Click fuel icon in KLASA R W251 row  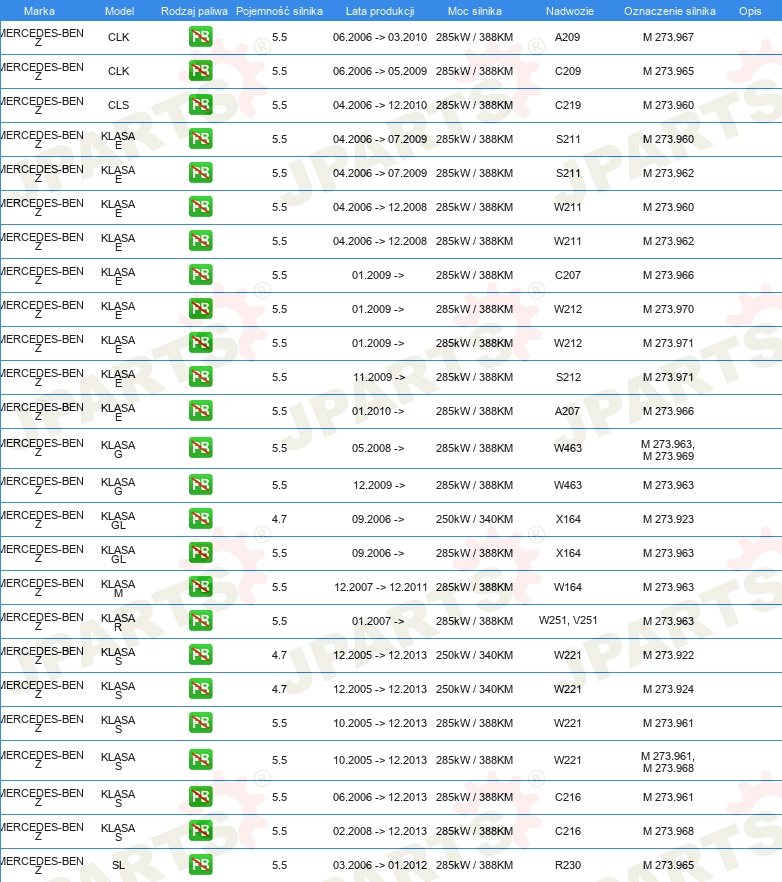click(x=200, y=620)
